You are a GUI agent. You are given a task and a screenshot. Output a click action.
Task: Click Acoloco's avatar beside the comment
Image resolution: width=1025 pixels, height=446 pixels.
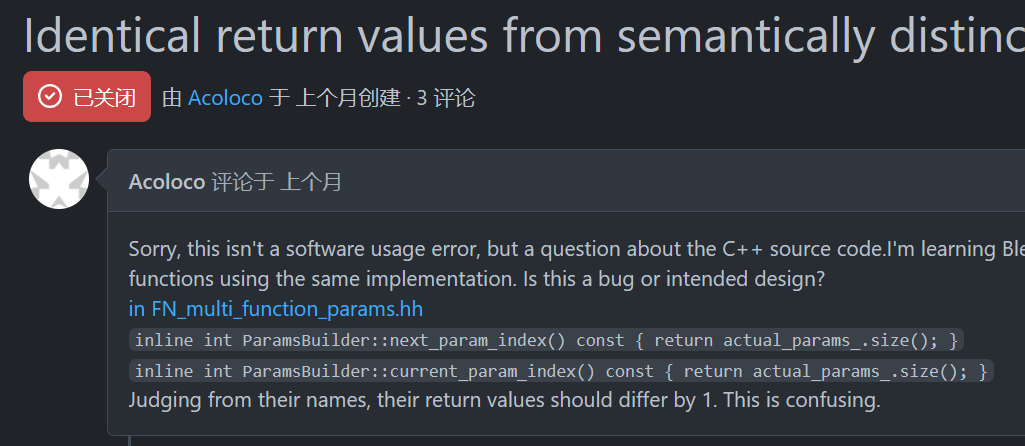tap(59, 179)
